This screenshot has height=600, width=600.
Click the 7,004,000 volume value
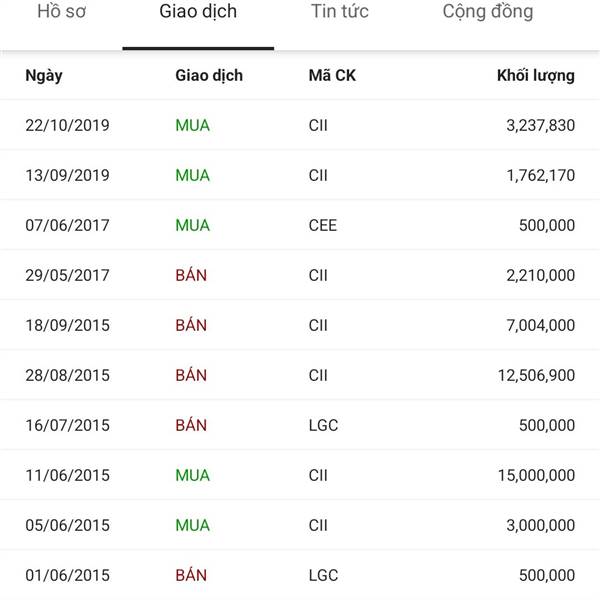(x=541, y=325)
